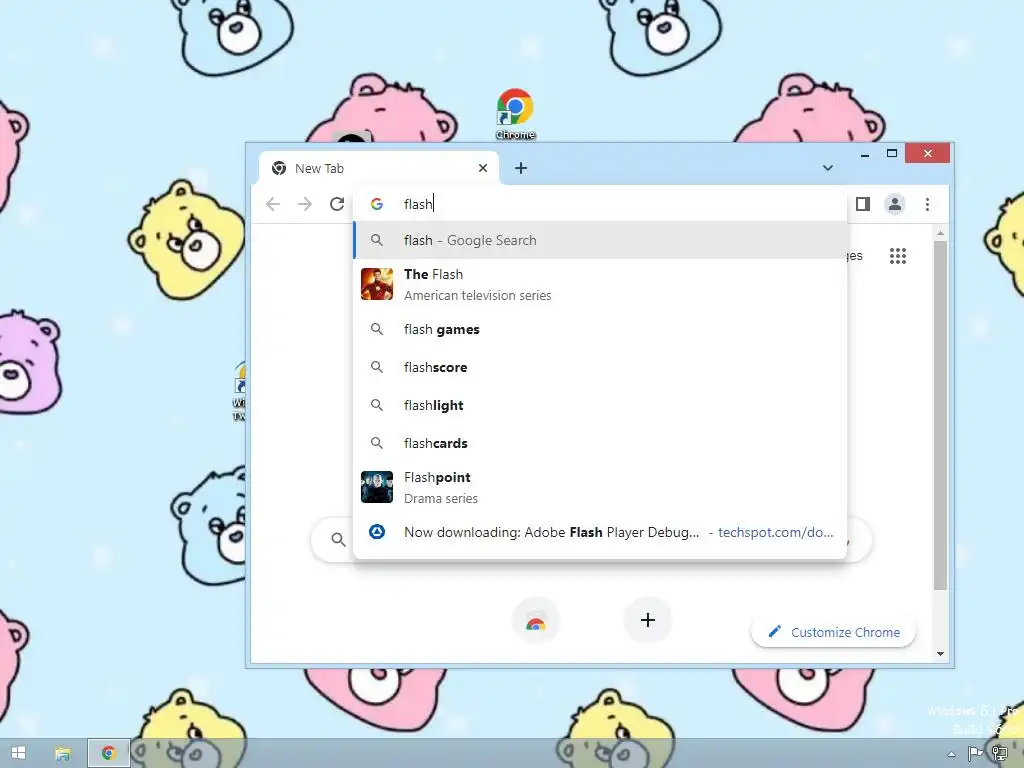Click search magnifier next to 'flashcards'
Screen dimensions: 1024x768
pyautogui.click(x=377, y=443)
